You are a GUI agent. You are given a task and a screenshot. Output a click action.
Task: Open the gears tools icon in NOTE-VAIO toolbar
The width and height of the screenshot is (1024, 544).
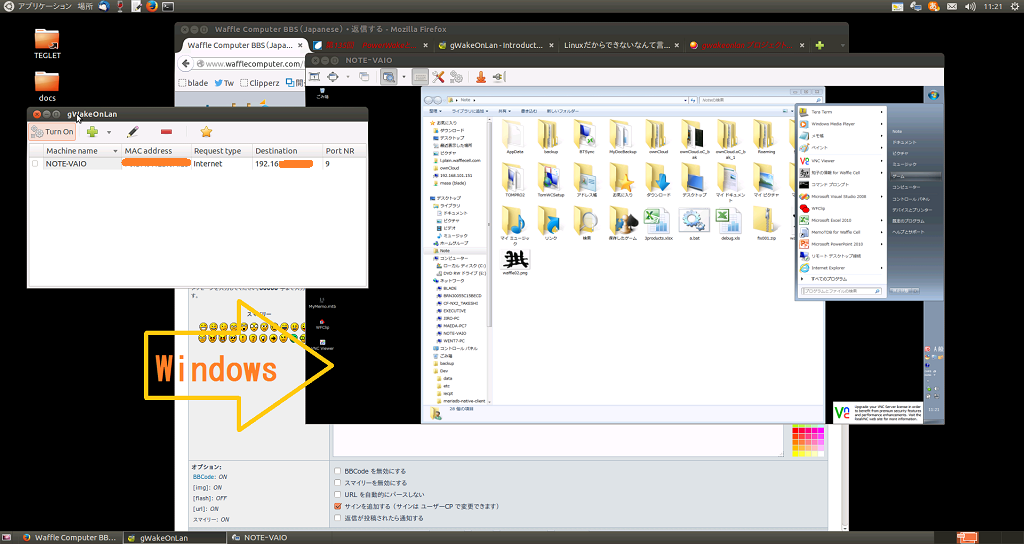pyautogui.click(x=456, y=77)
